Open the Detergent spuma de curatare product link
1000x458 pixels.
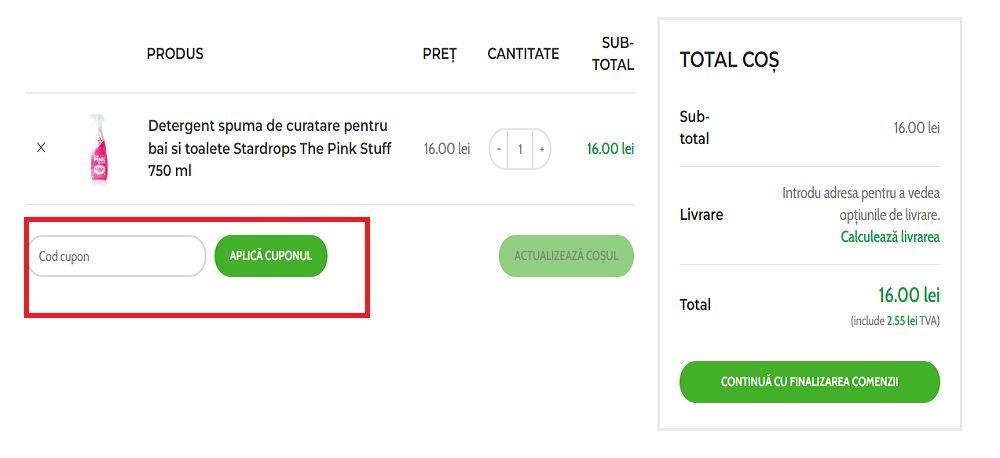coord(269,148)
